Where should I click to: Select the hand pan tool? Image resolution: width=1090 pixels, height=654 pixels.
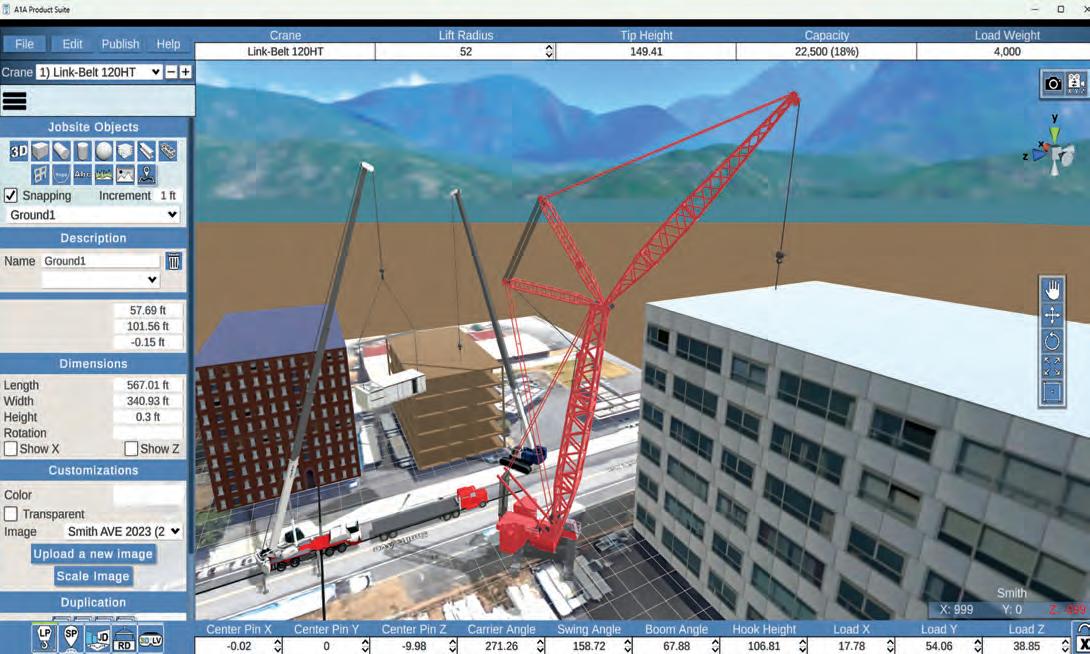[x=1052, y=290]
